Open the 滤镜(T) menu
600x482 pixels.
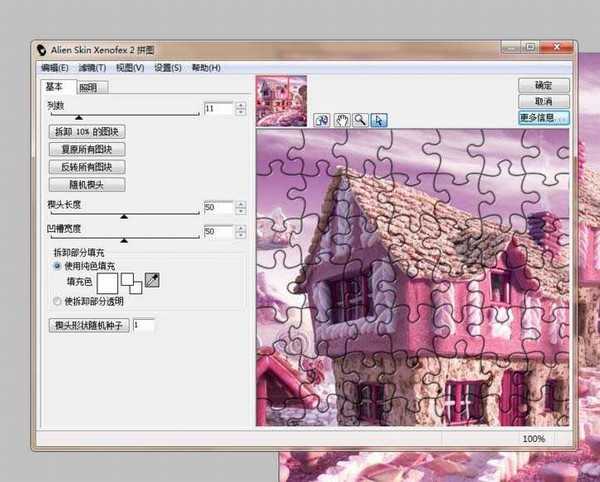[x=92, y=68]
